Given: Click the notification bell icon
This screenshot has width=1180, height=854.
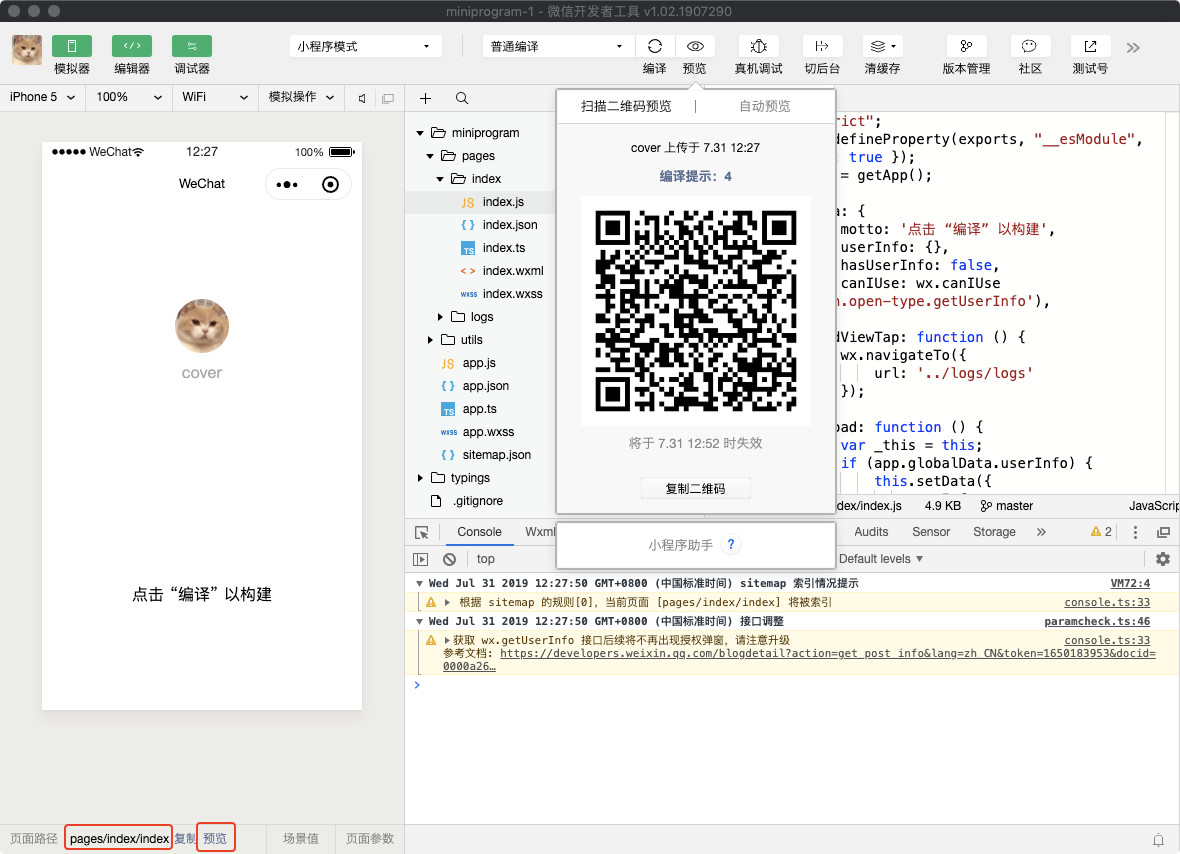Looking at the screenshot, I should coord(1157,839).
